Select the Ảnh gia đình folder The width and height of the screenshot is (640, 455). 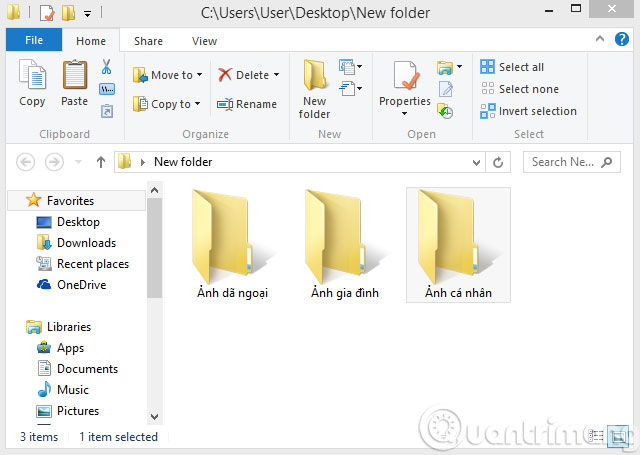point(345,245)
